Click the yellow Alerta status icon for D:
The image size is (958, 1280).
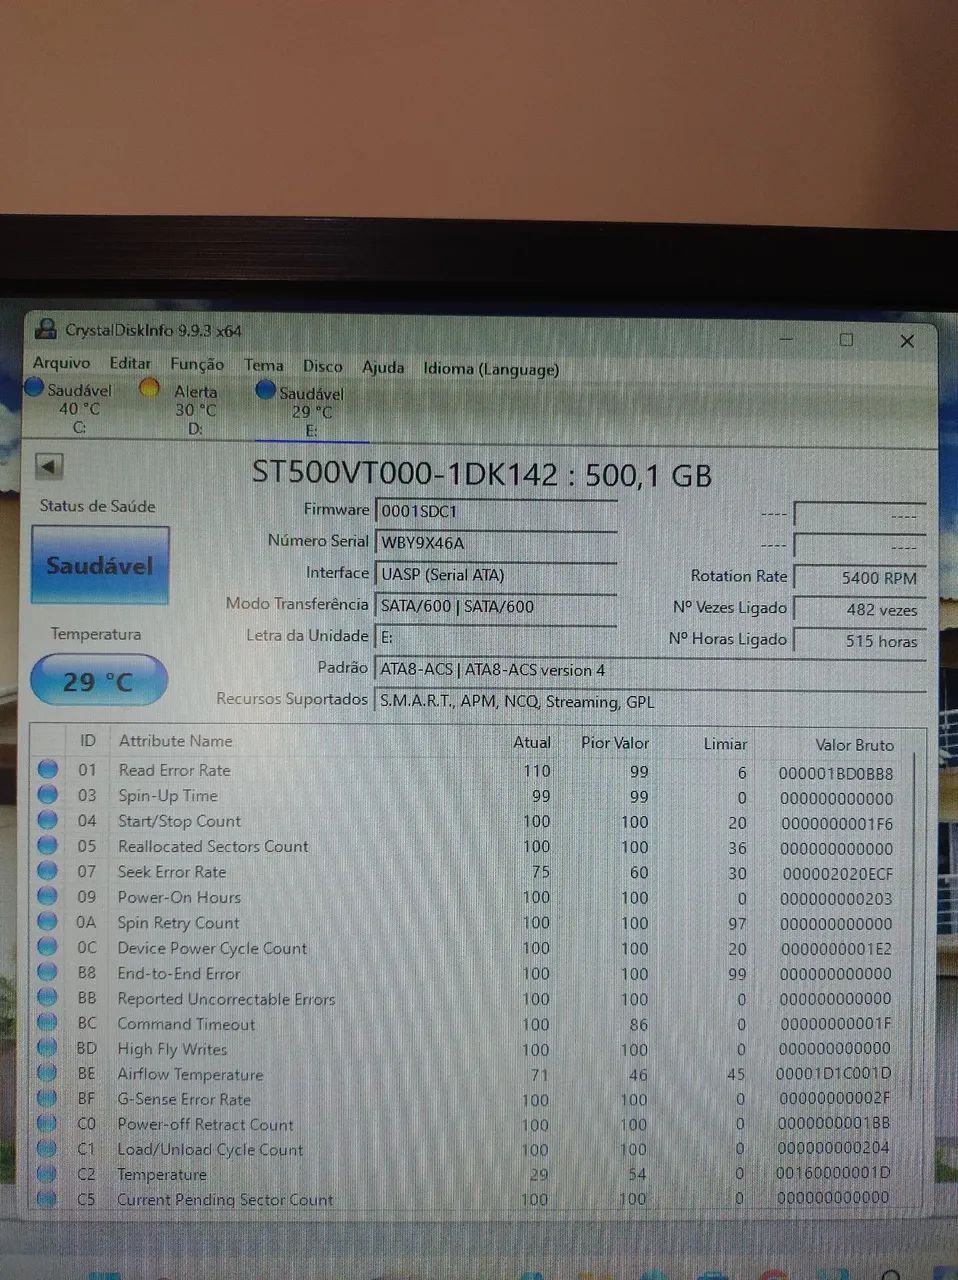(x=149, y=389)
